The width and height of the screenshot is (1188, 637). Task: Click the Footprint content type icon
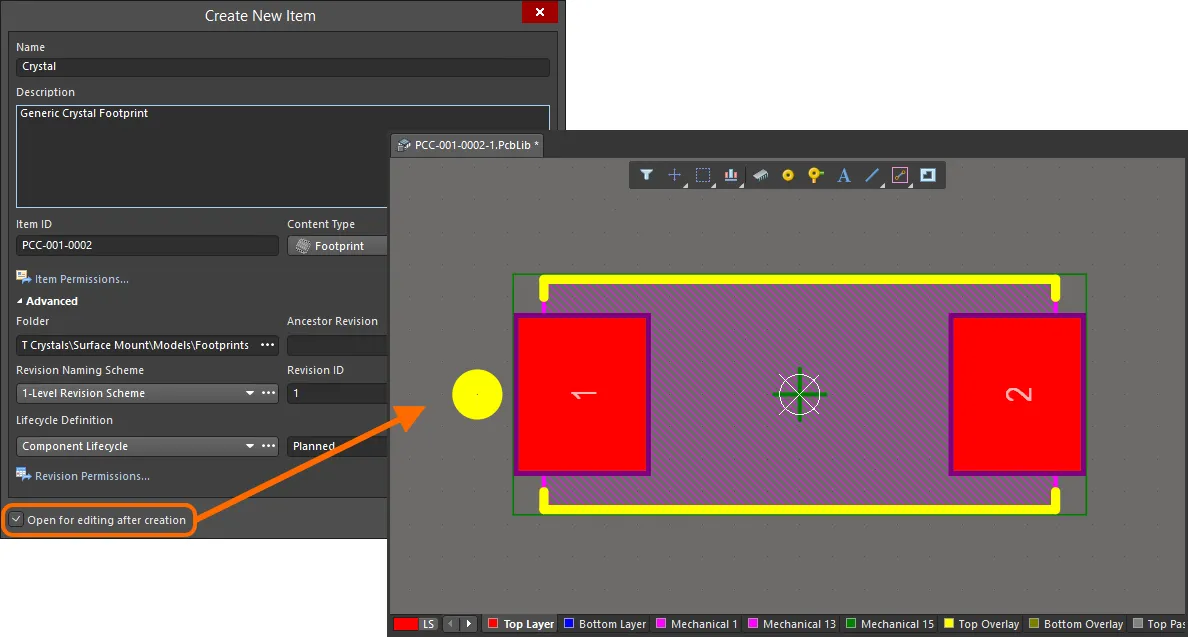tap(303, 246)
